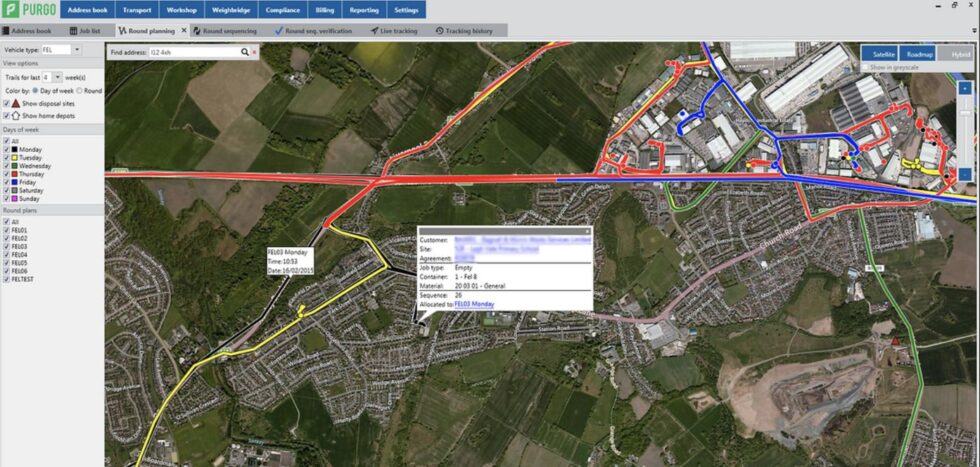
Task: Select Round color option
Action: tap(79, 91)
